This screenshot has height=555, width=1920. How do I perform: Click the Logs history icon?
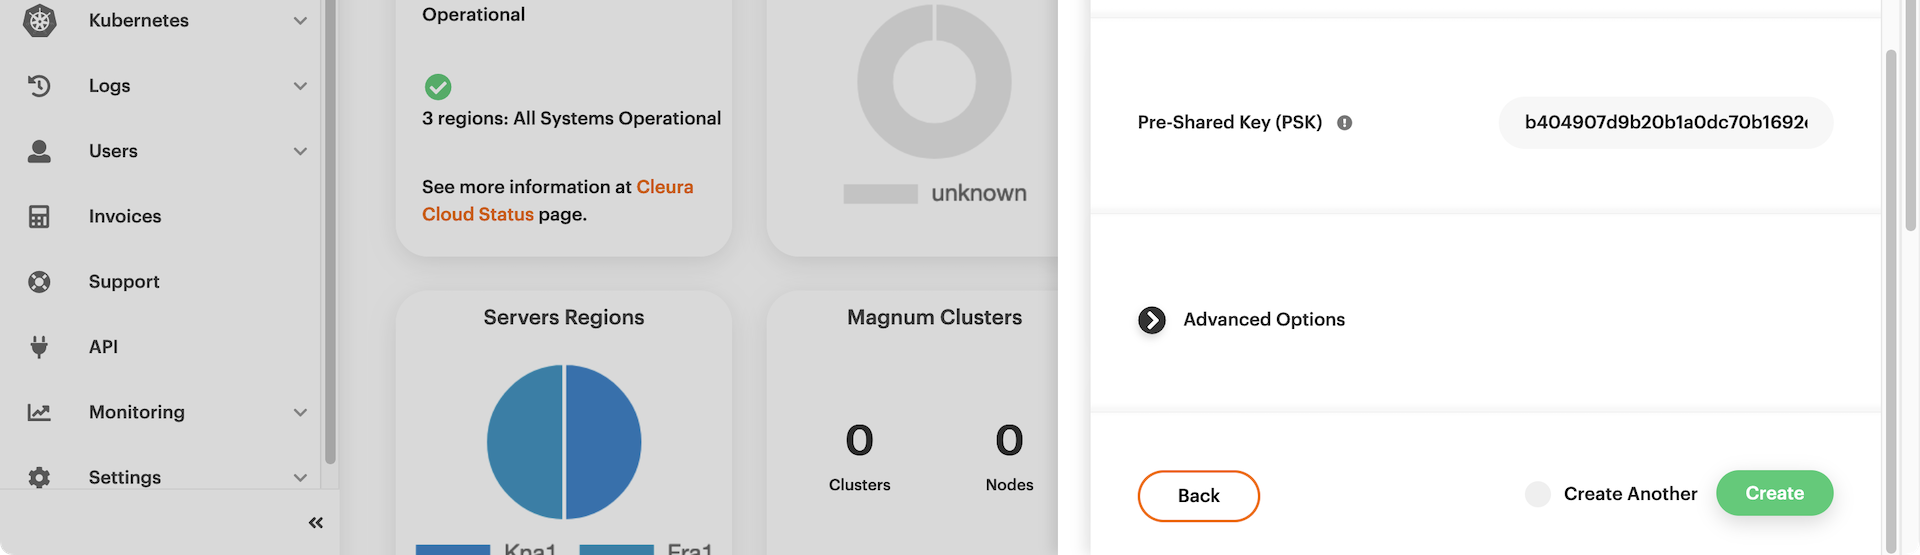[39, 86]
